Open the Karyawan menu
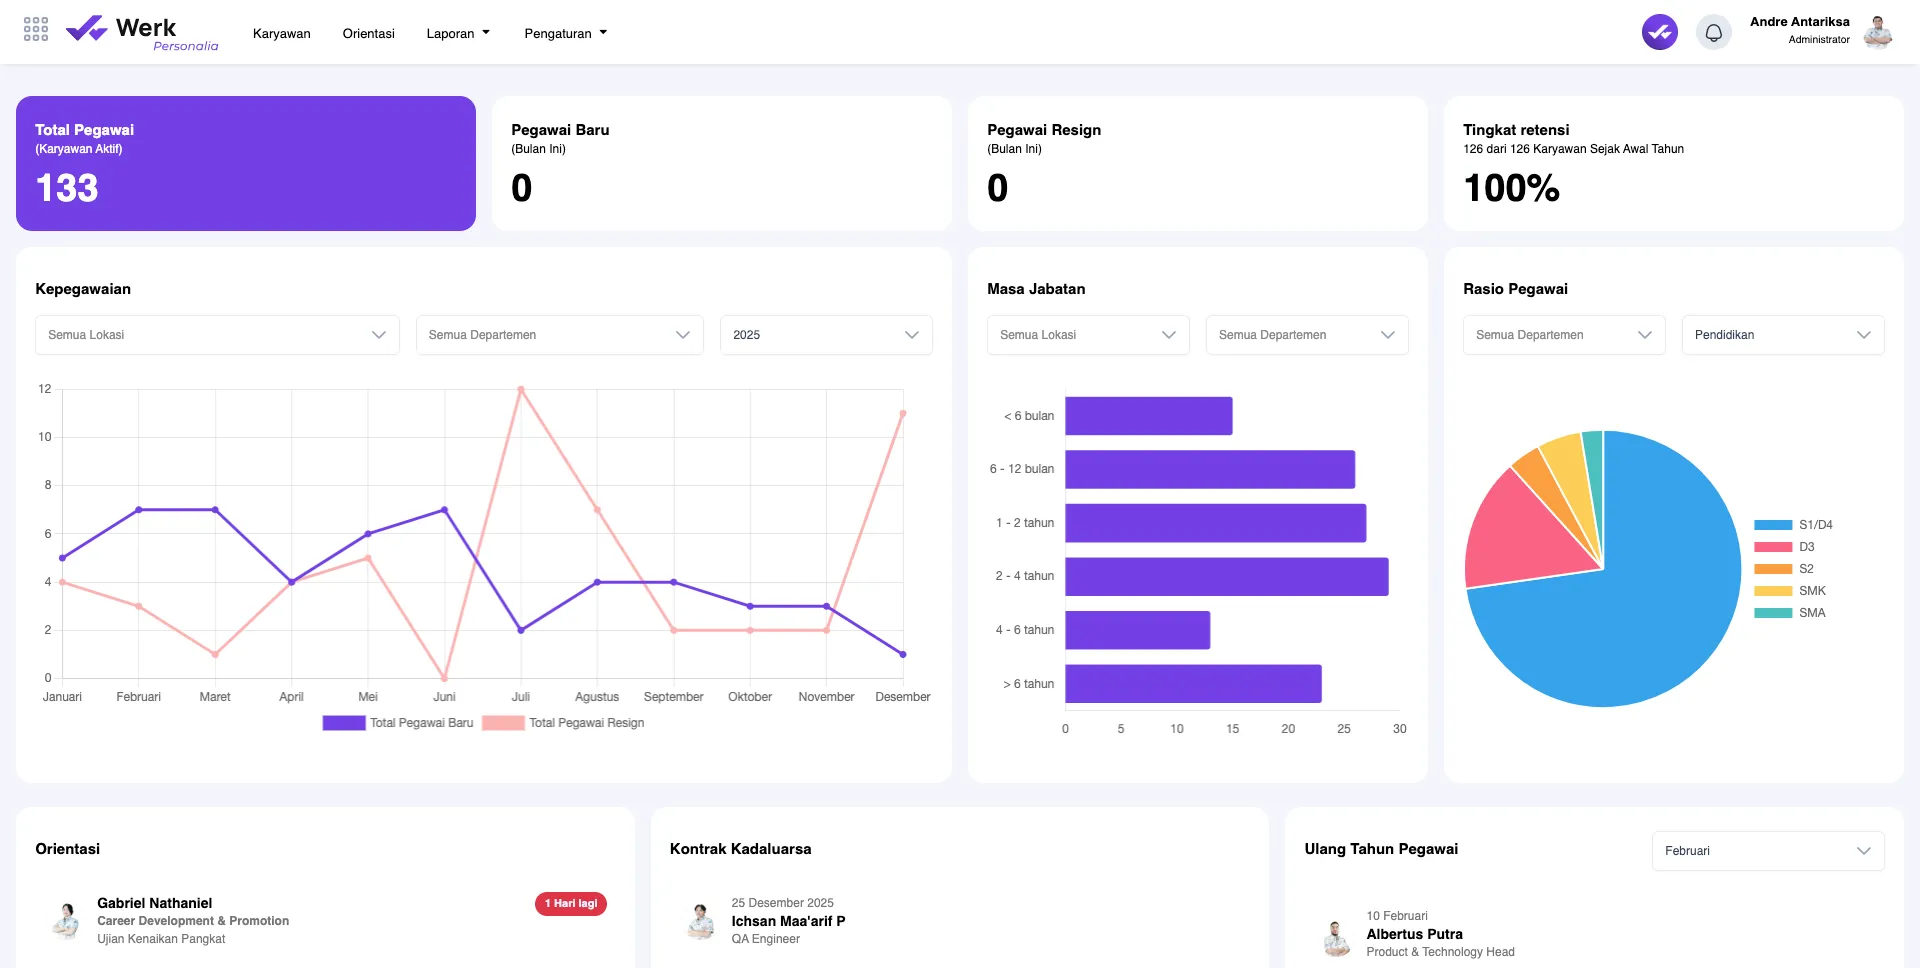Screen dimensions: 1920x968 (x=281, y=33)
